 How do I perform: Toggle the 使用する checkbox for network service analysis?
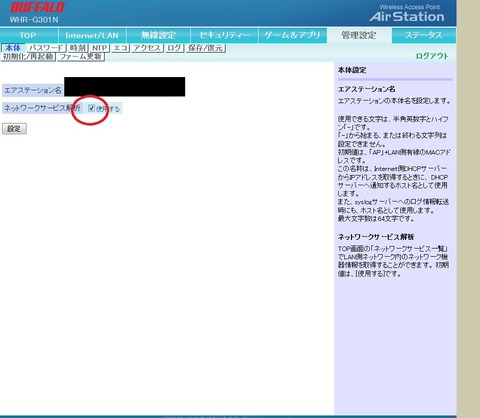coord(92,108)
